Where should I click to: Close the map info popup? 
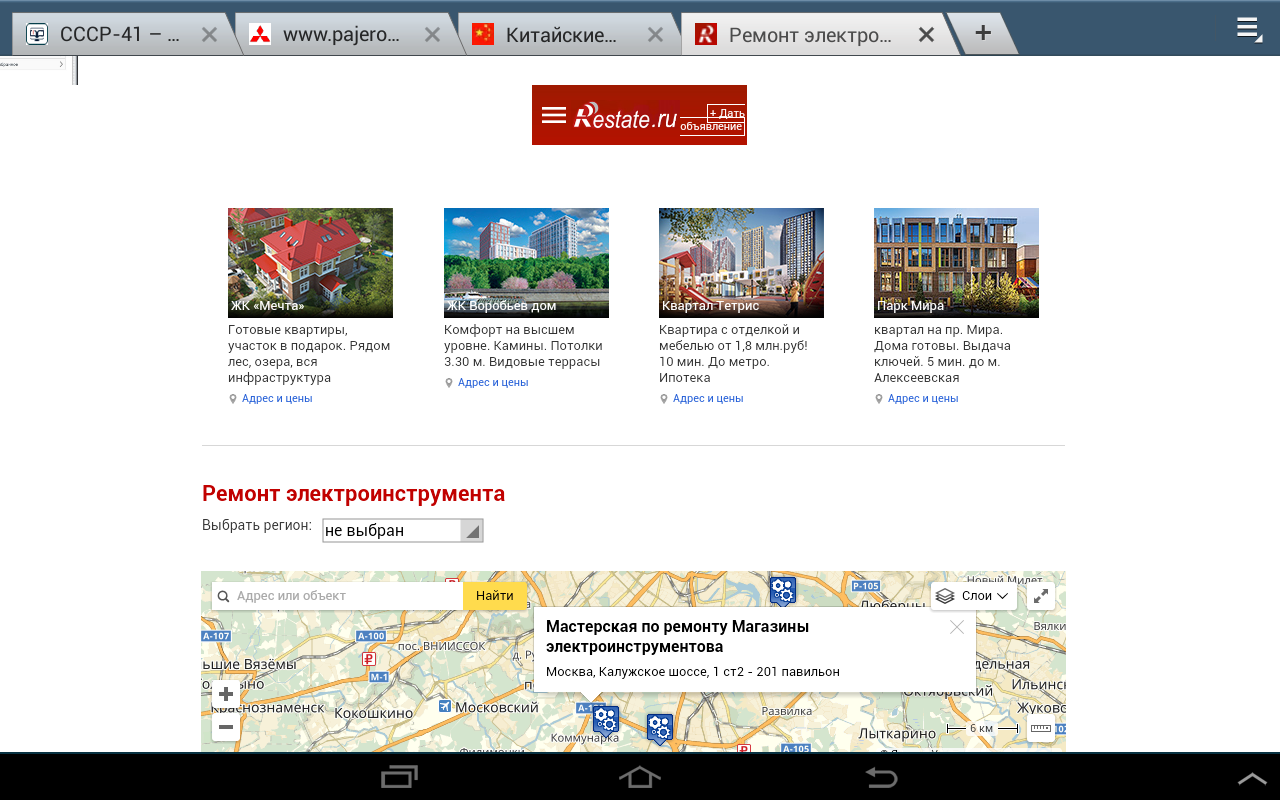tap(956, 627)
